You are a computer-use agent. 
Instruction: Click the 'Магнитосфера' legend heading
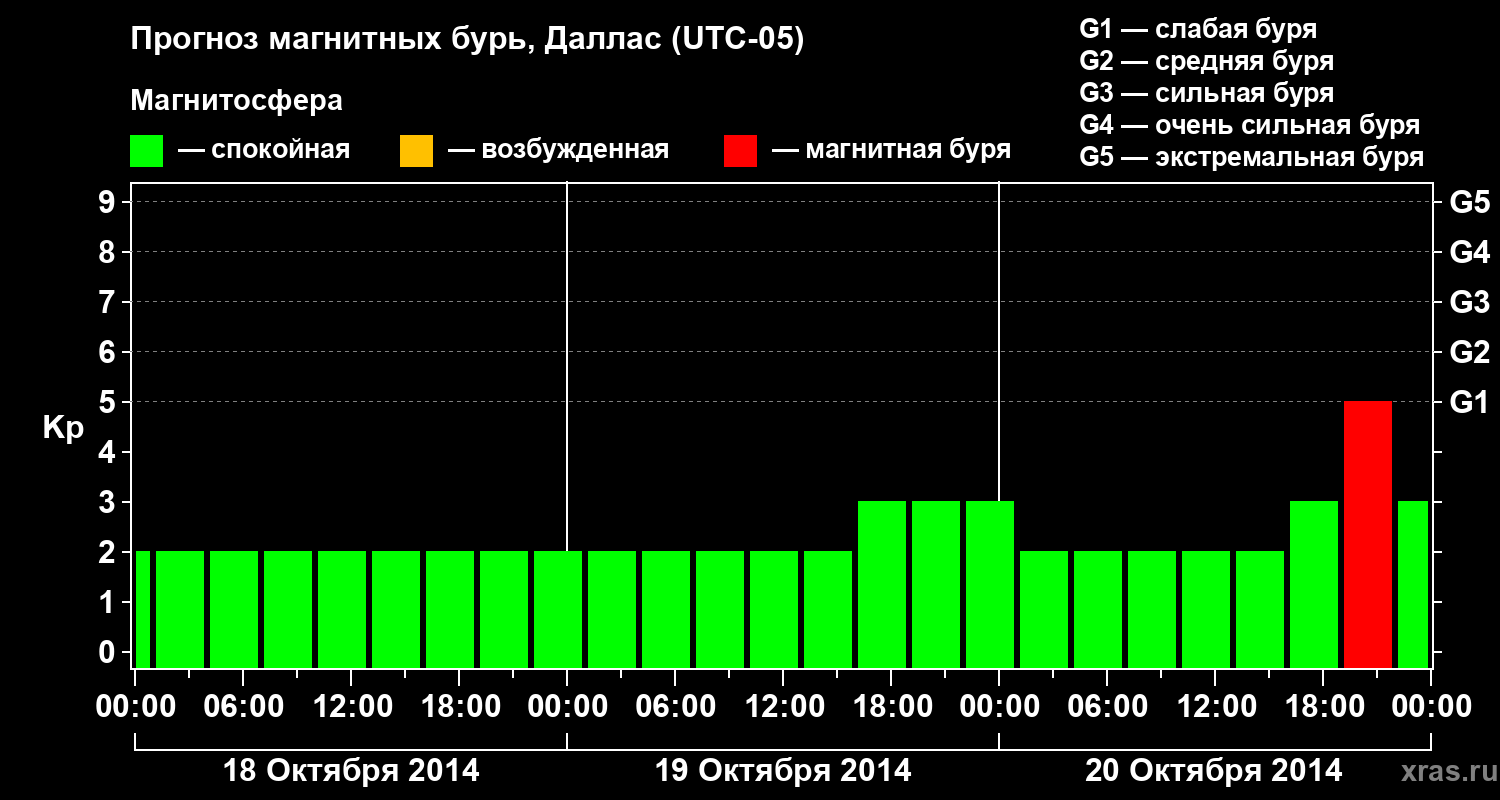[236, 101]
